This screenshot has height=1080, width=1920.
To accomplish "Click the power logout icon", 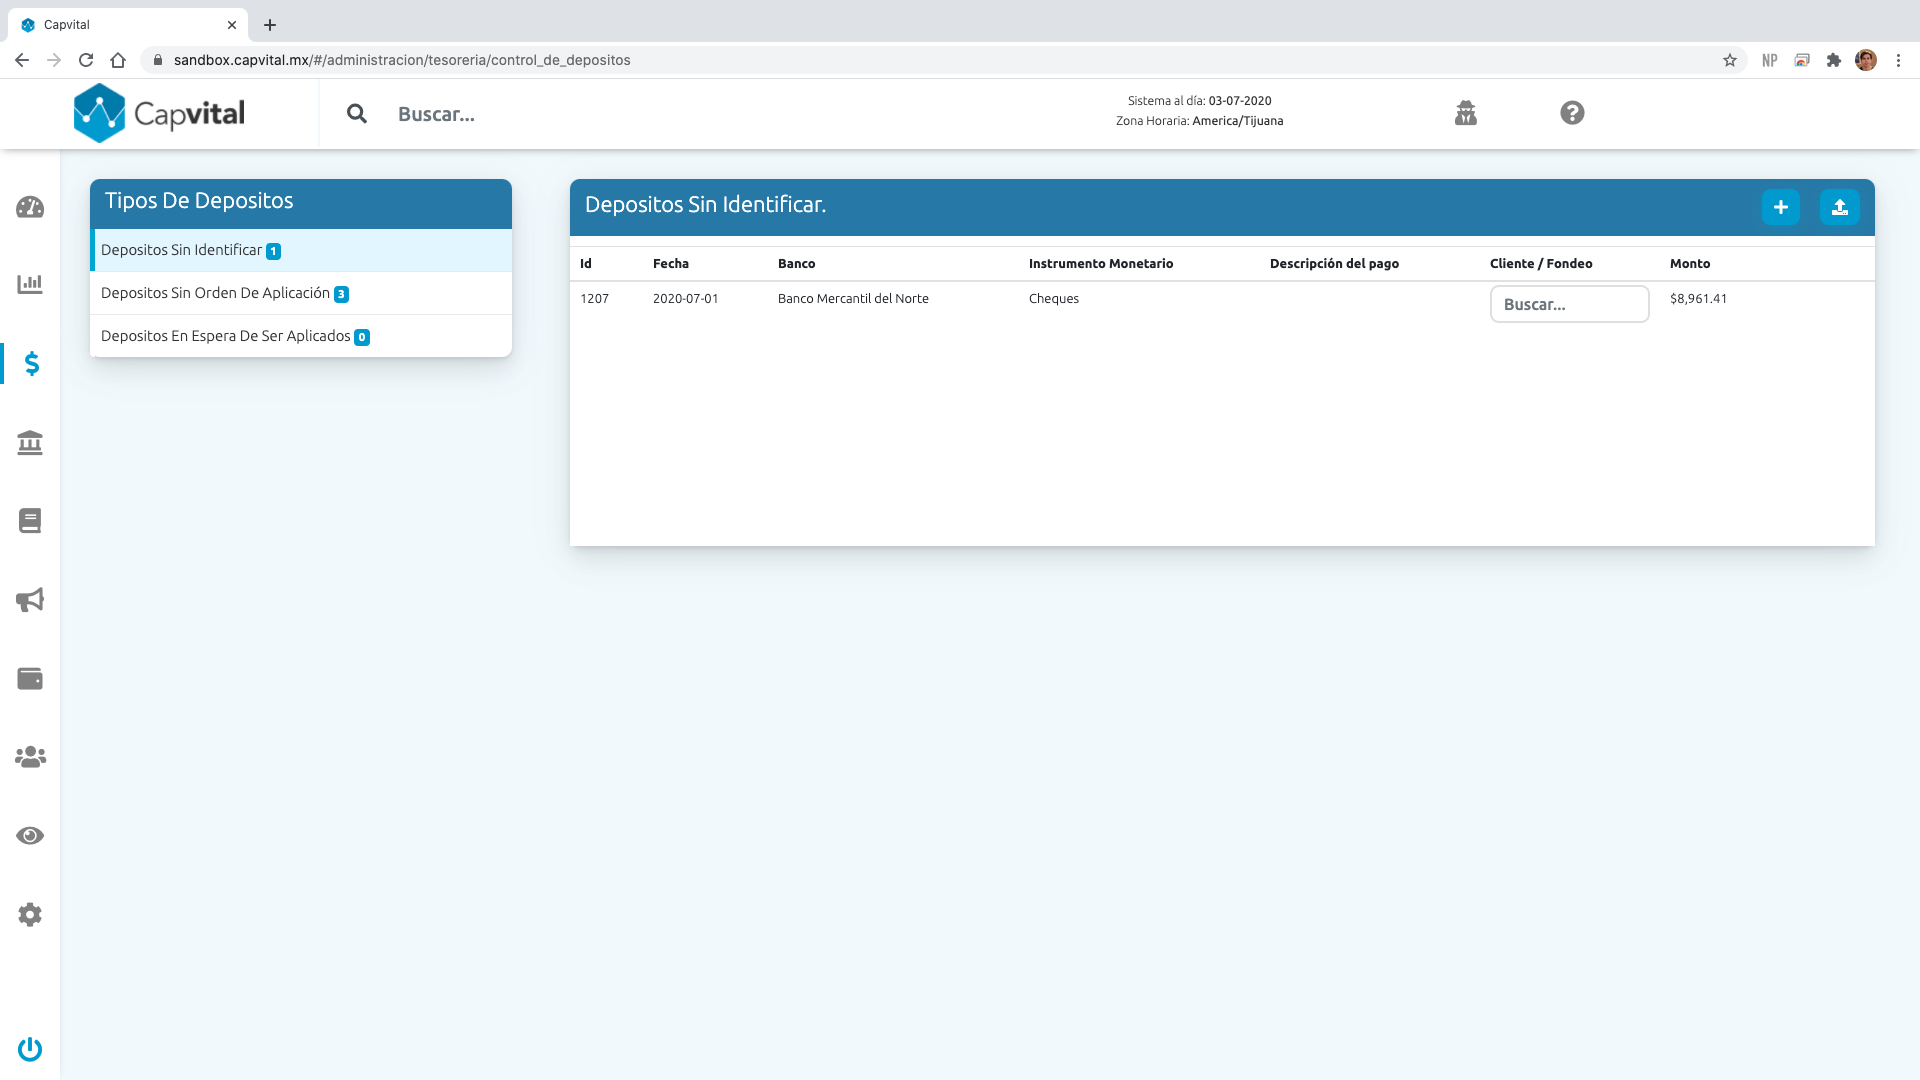I will coord(30,1049).
